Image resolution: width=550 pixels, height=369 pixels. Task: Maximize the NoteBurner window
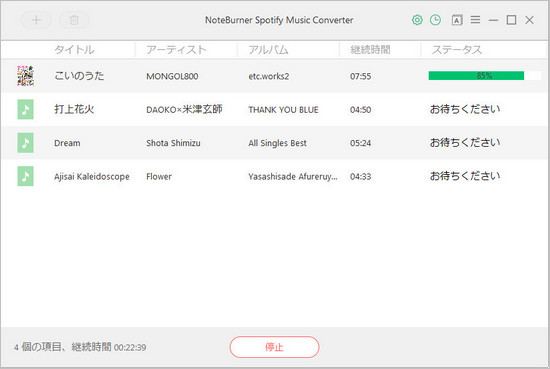511,20
